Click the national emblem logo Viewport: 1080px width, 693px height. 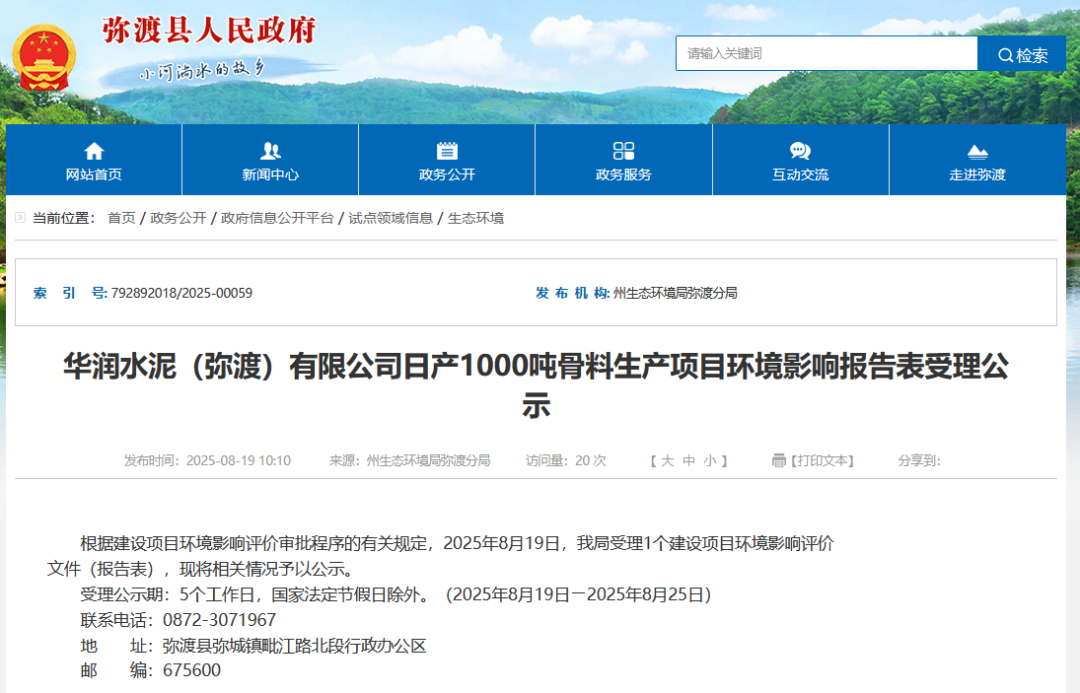tap(43, 58)
